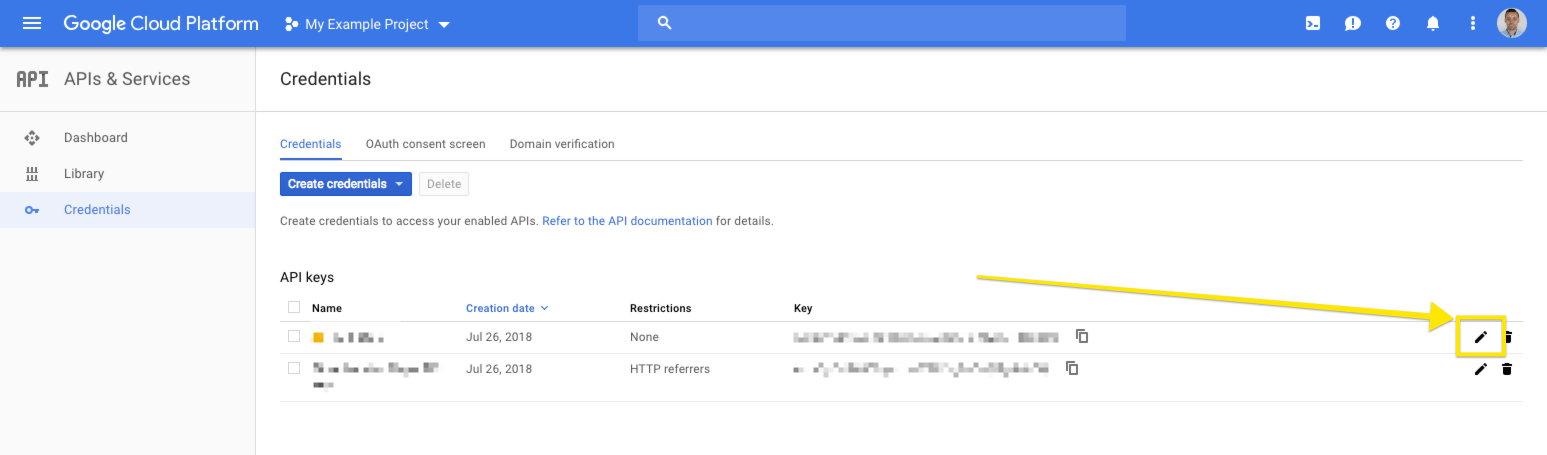Edit the API key with None restrictions

(1481, 337)
